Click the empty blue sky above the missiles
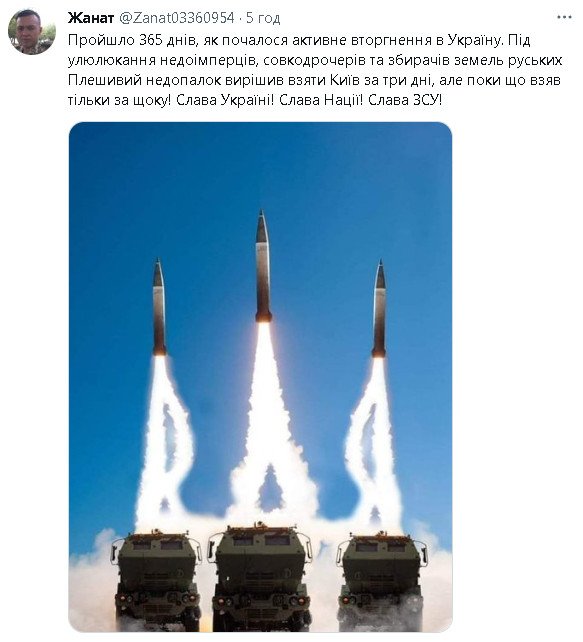The image size is (583, 642). [x=260, y=164]
